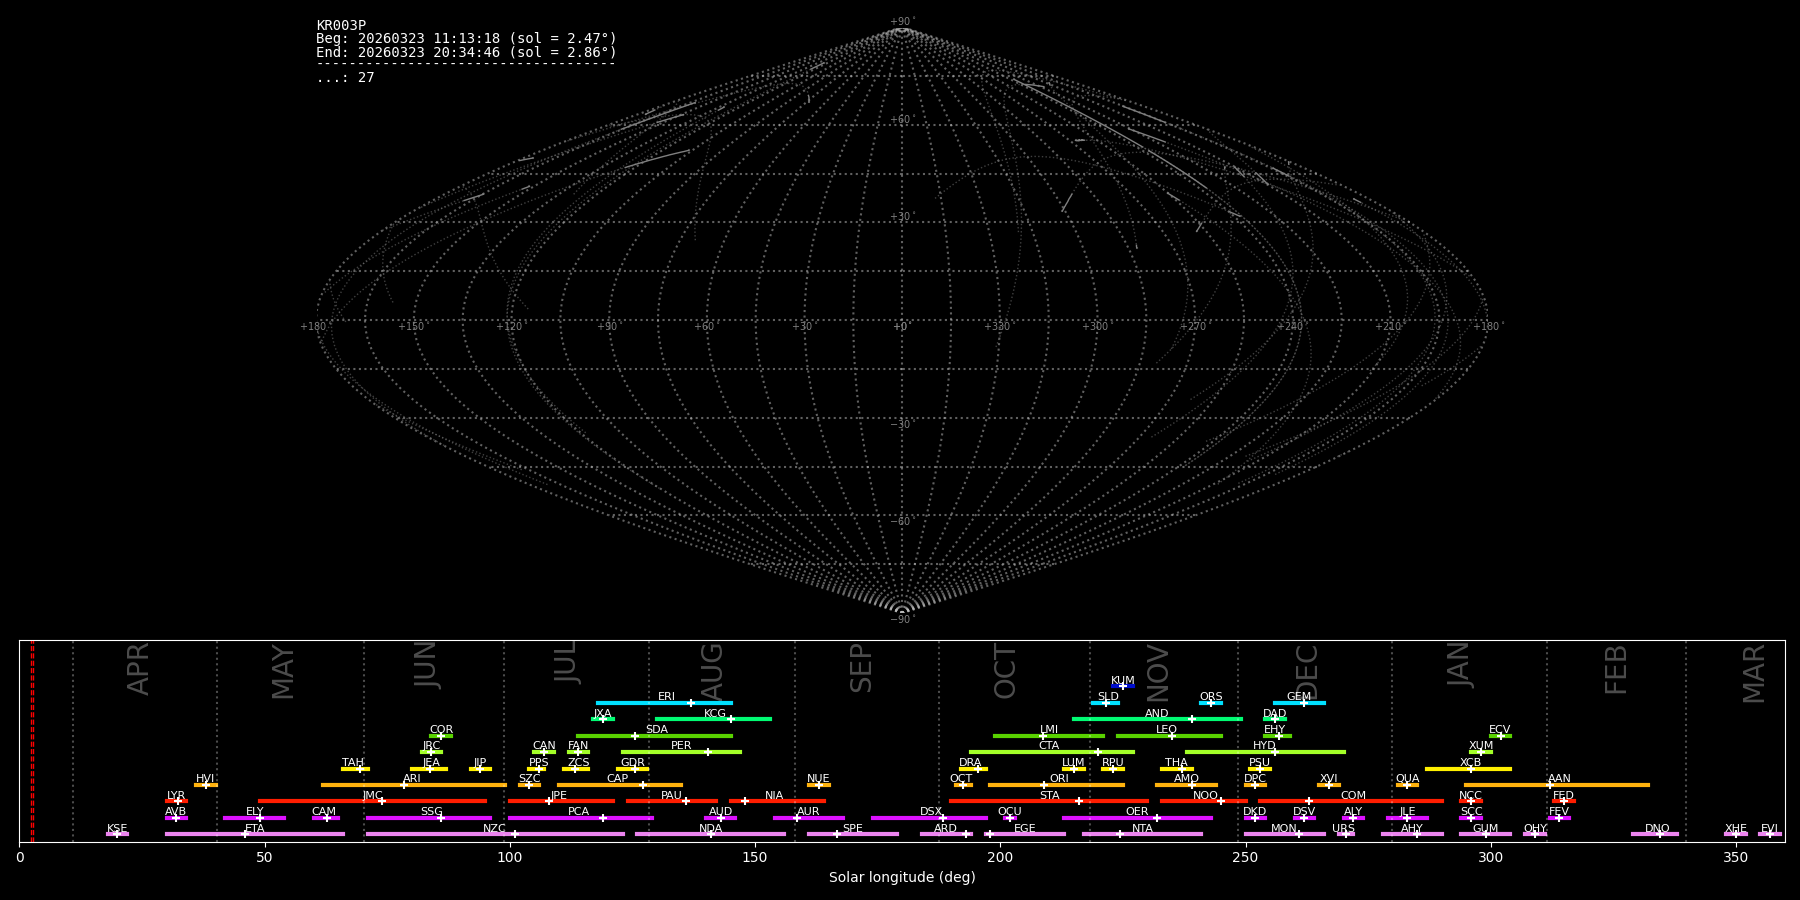This screenshot has width=1800, height=900.
Task: Click the CAP shower label
Action: coord(617,779)
